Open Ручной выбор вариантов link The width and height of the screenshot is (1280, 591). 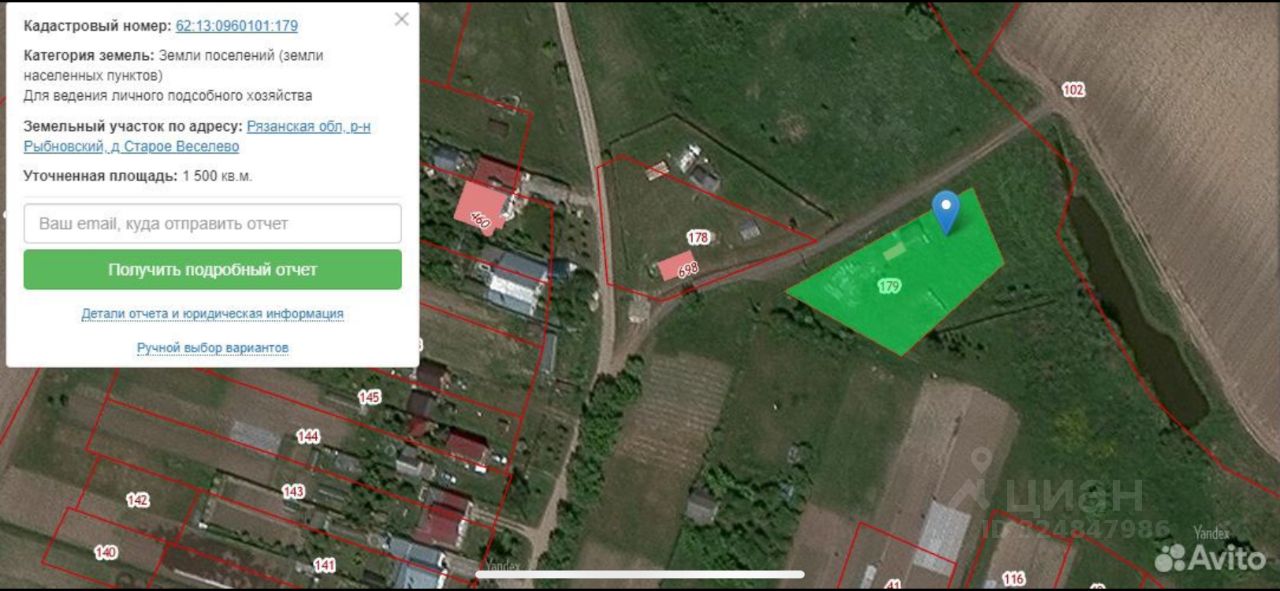point(213,347)
